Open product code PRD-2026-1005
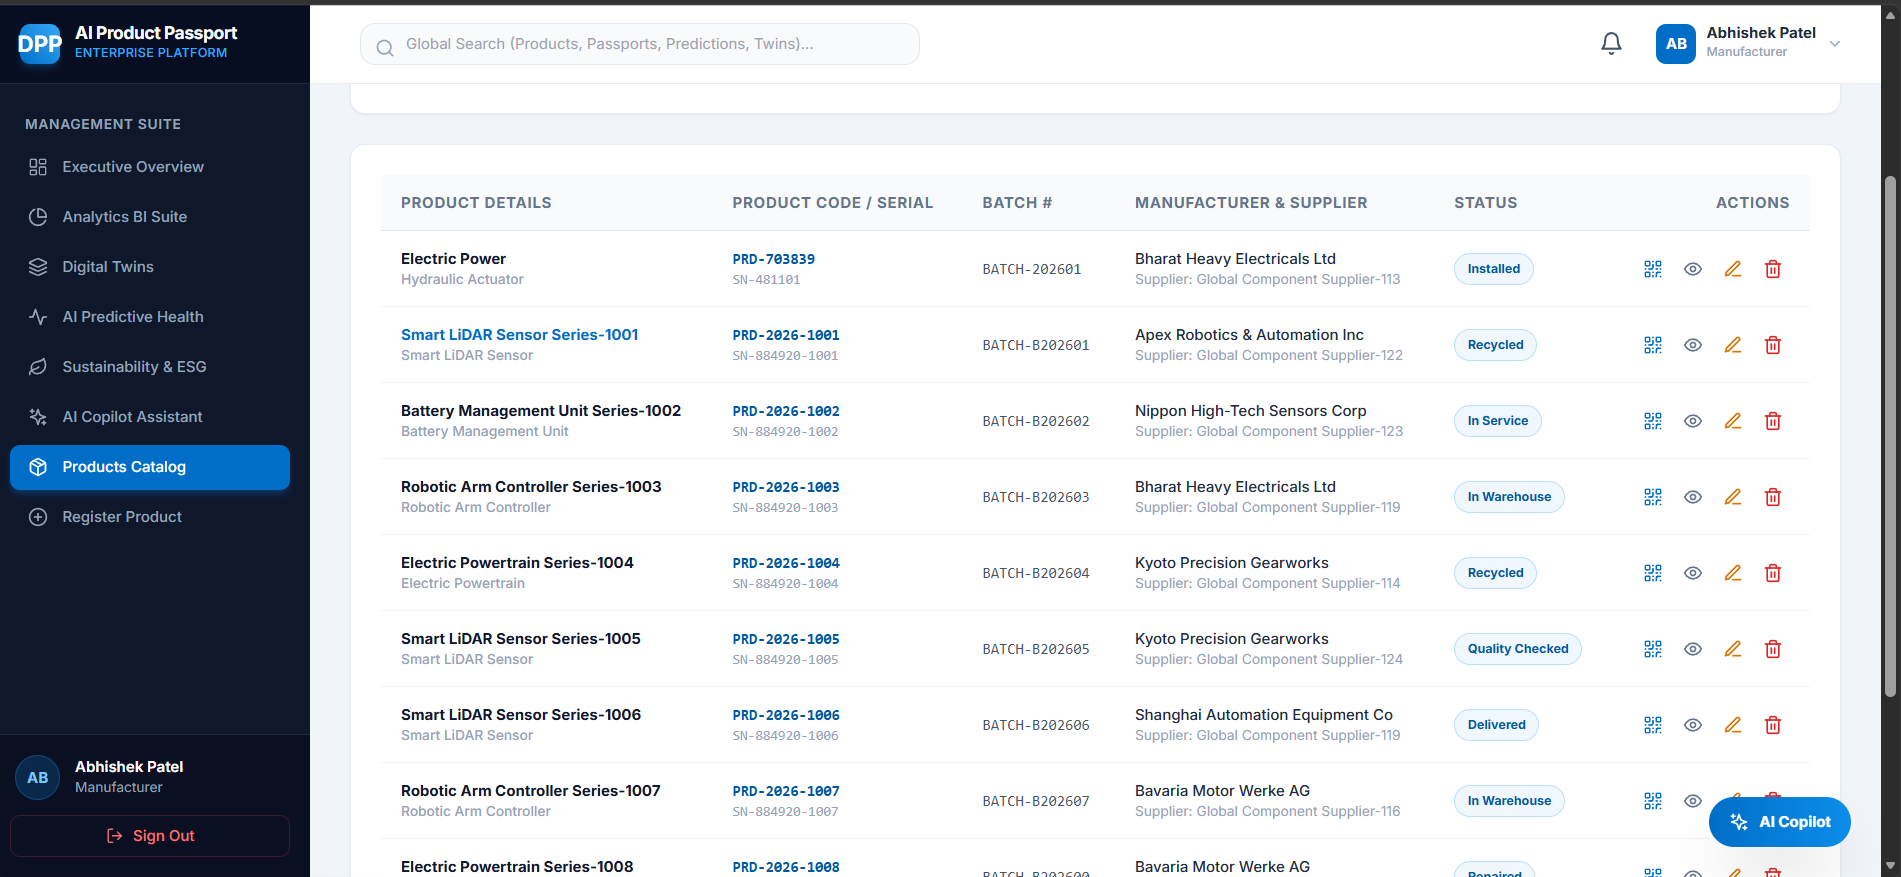Screen dimensions: 1901x877 [786, 639]
